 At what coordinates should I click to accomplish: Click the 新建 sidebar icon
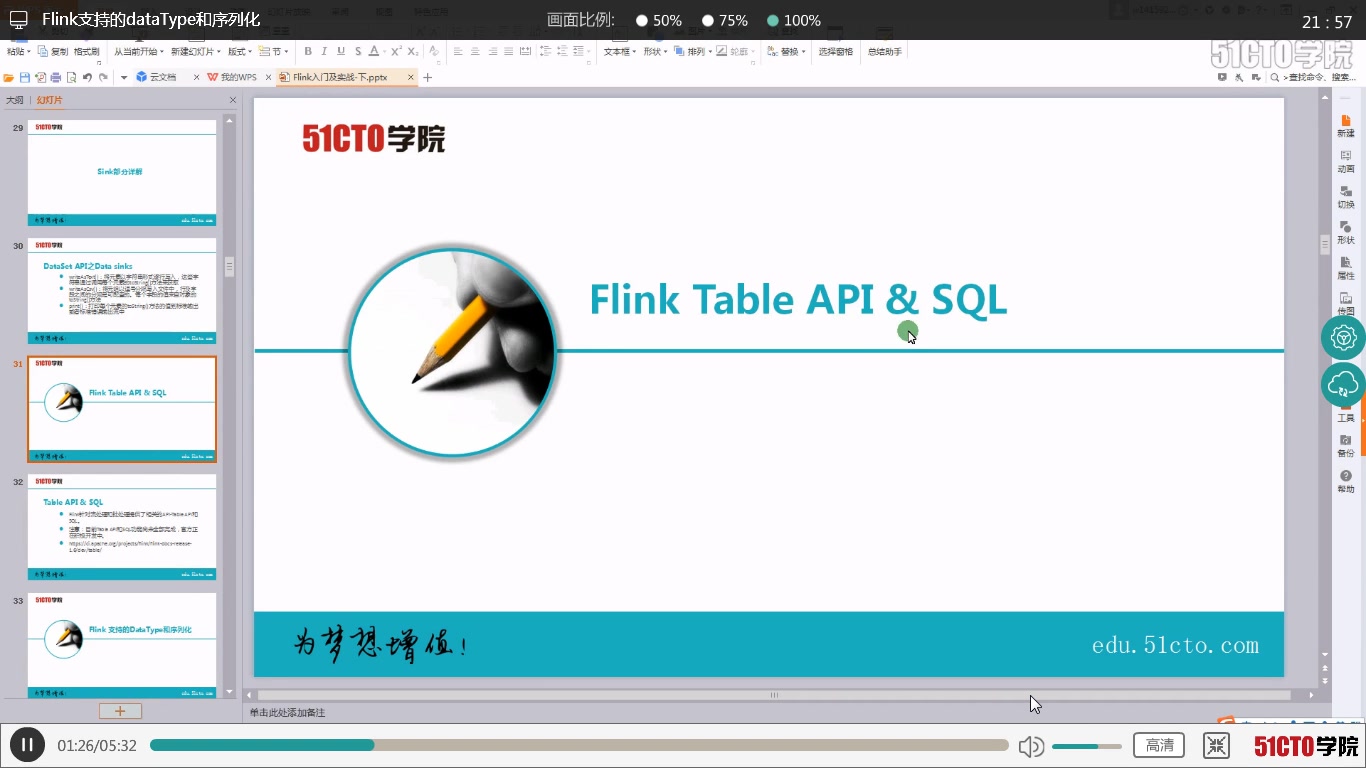pyautogui.click(x=1346, y=126)
